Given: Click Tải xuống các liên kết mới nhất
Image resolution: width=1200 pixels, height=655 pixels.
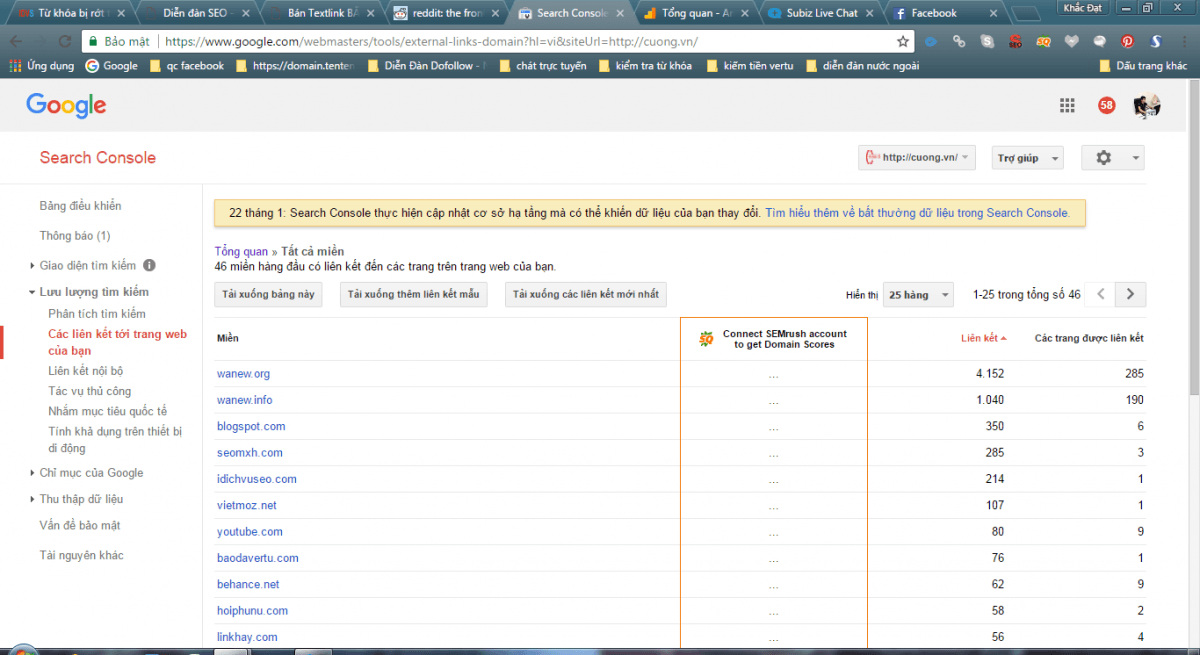Looking at the screenshot, I should [586, 295].
